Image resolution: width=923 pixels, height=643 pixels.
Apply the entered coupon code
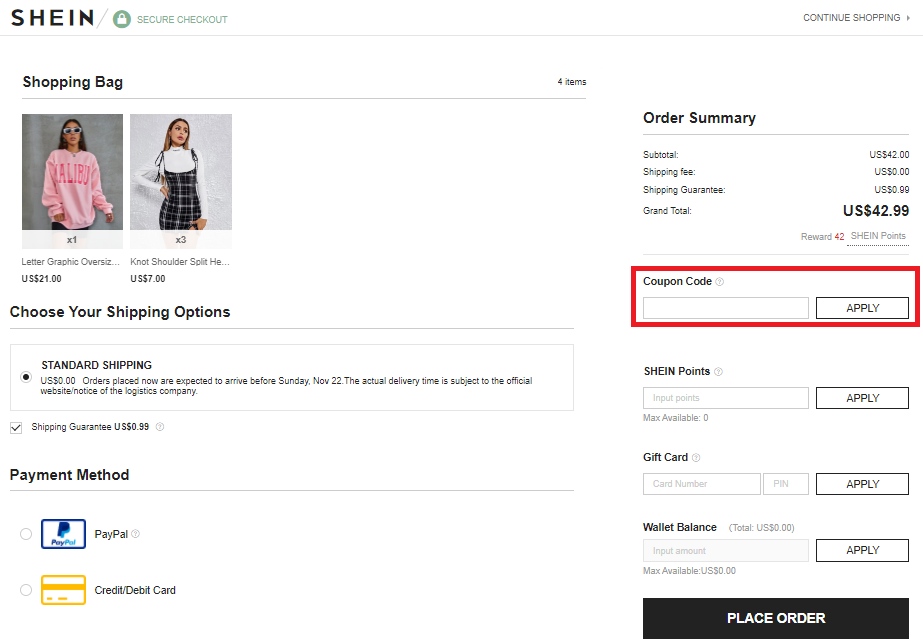[862, 307]
